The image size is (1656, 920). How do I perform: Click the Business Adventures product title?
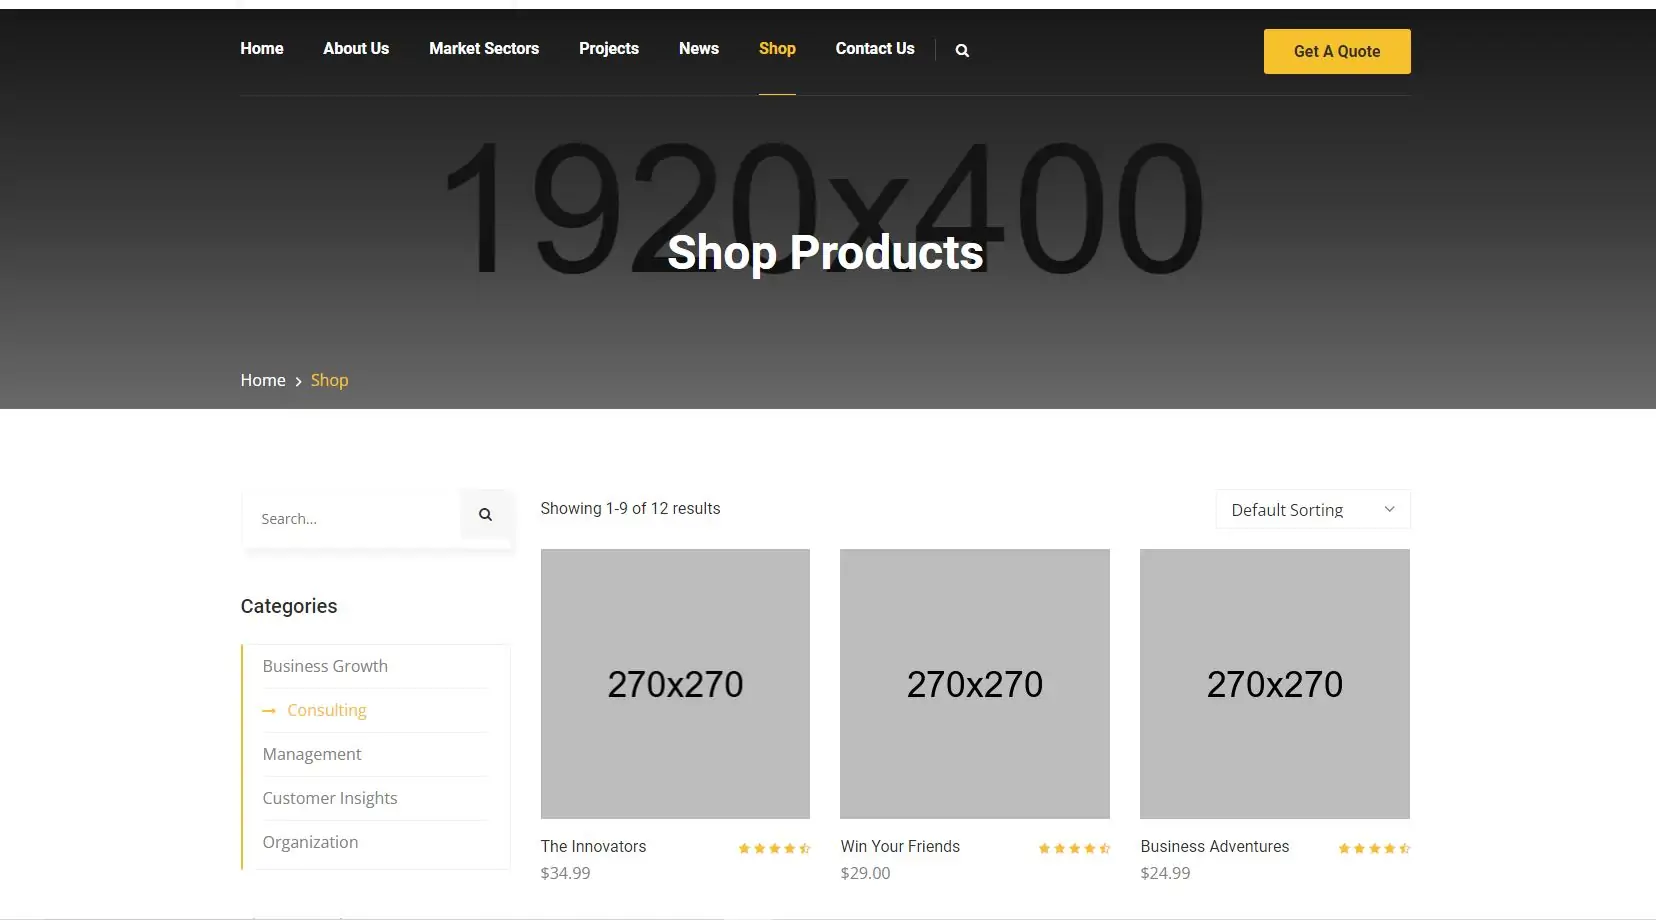pyautogui.click(x=1215, y=847)
